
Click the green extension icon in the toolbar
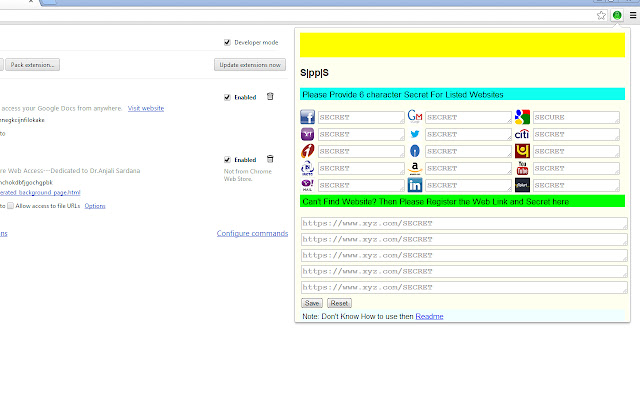pyautogui.click(x=617, y=16)
